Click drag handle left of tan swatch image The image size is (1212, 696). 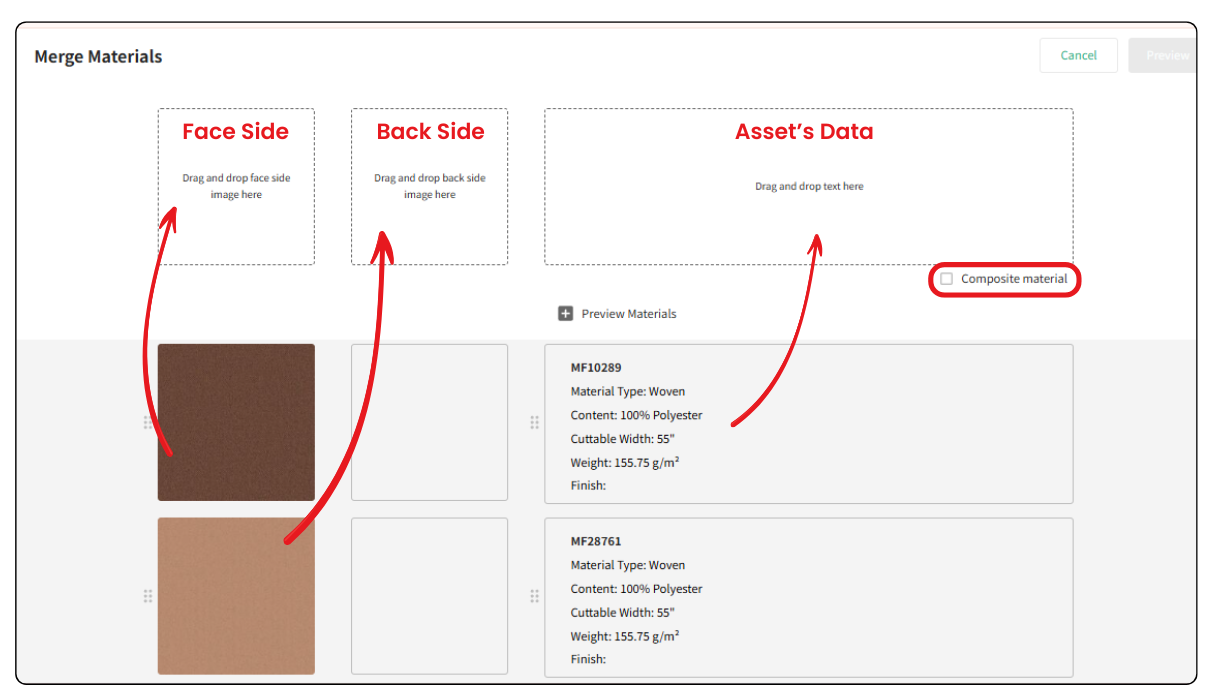pos(148,596)
